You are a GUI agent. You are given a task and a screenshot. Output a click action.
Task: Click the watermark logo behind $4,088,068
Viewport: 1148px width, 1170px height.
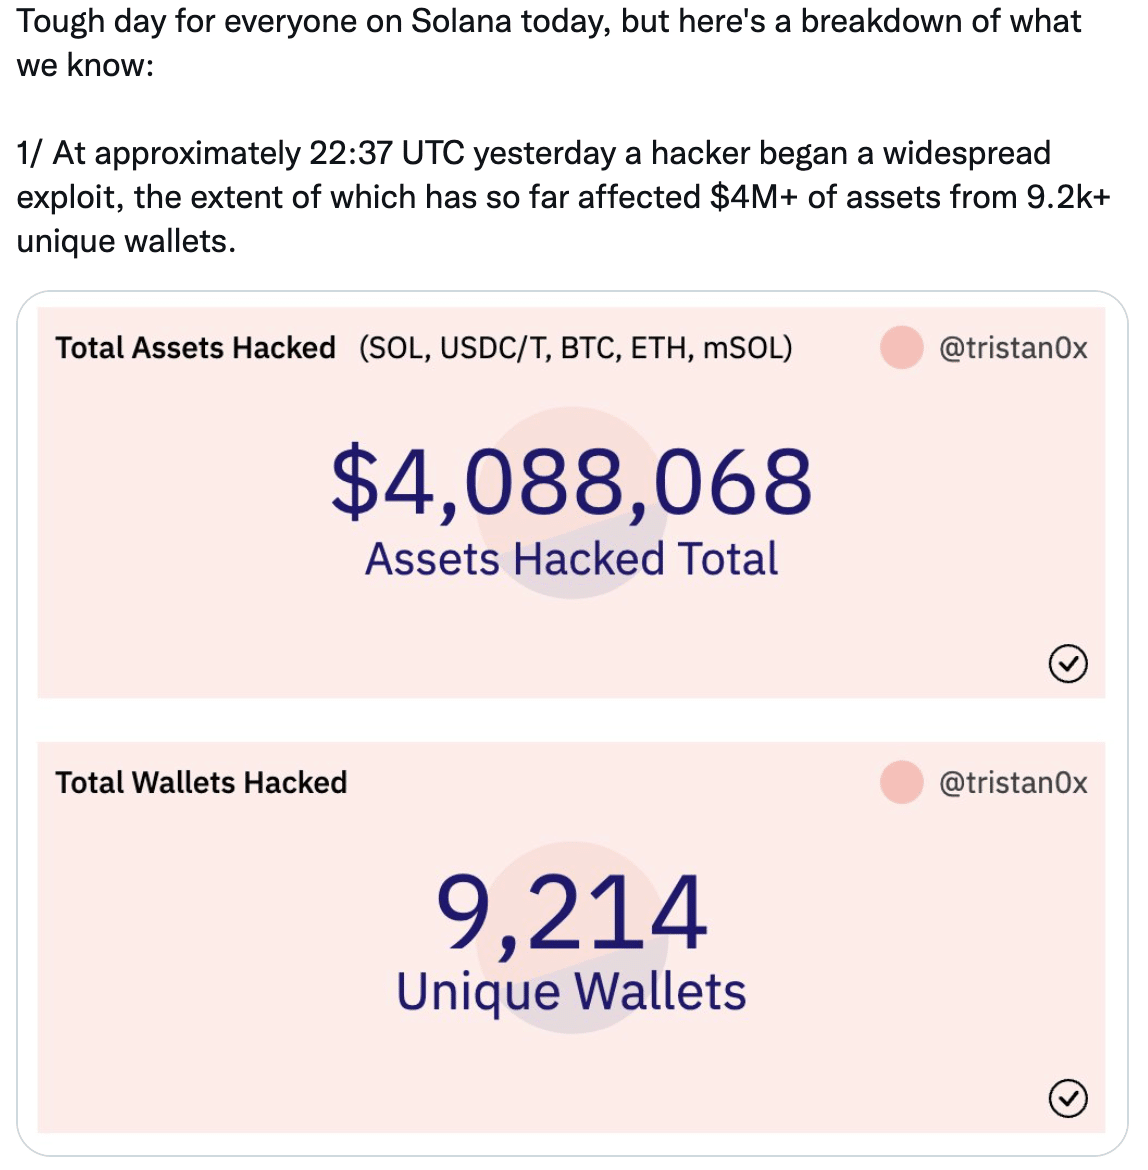point(572,502)
